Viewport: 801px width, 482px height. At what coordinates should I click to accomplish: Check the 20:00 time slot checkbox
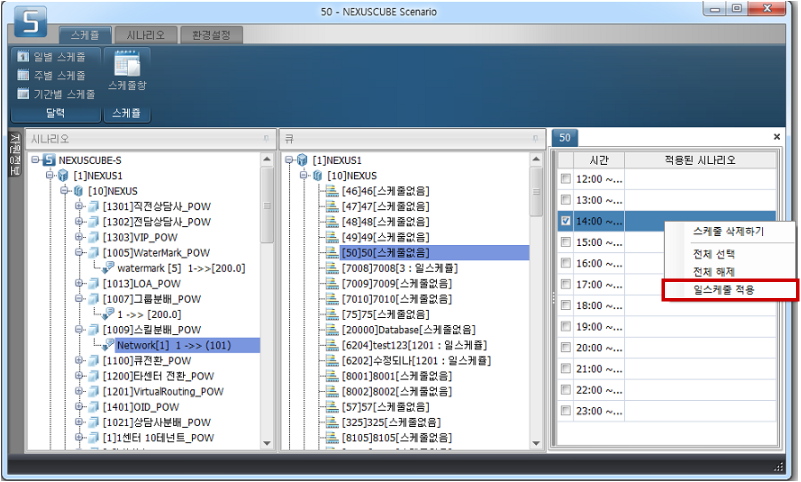tap(566, 347)
